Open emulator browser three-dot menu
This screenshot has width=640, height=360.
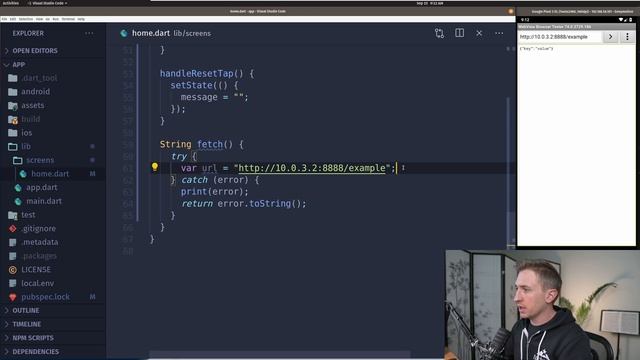pyautogui.click(x=627, y=37)
